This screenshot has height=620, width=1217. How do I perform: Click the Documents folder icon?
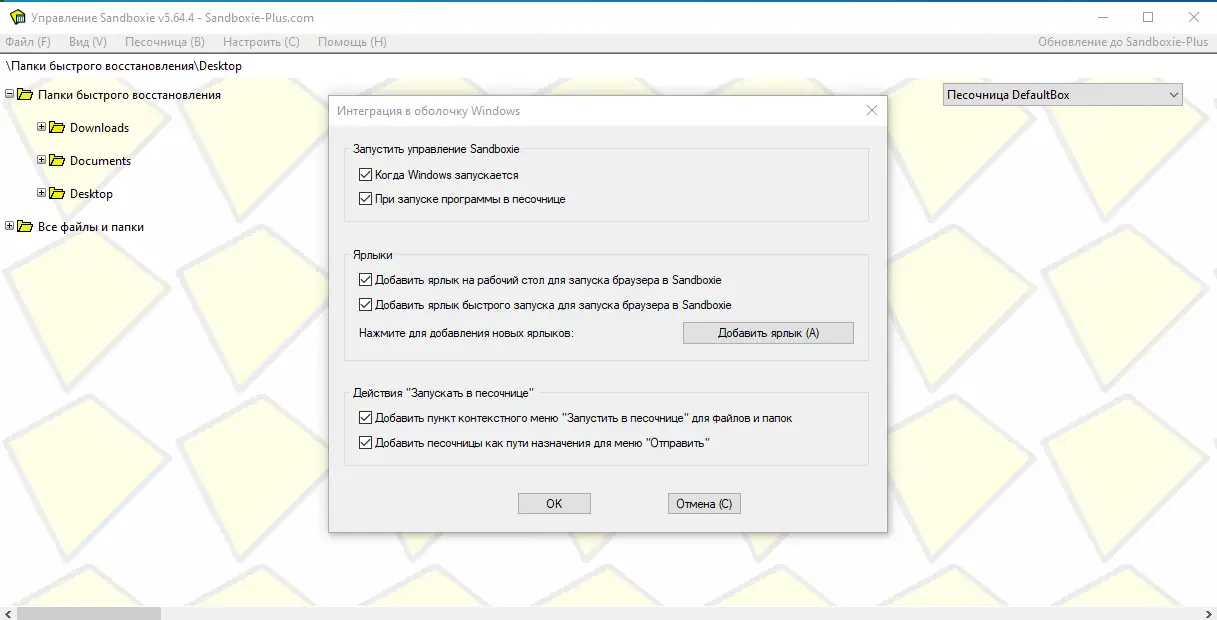(57, 161)
